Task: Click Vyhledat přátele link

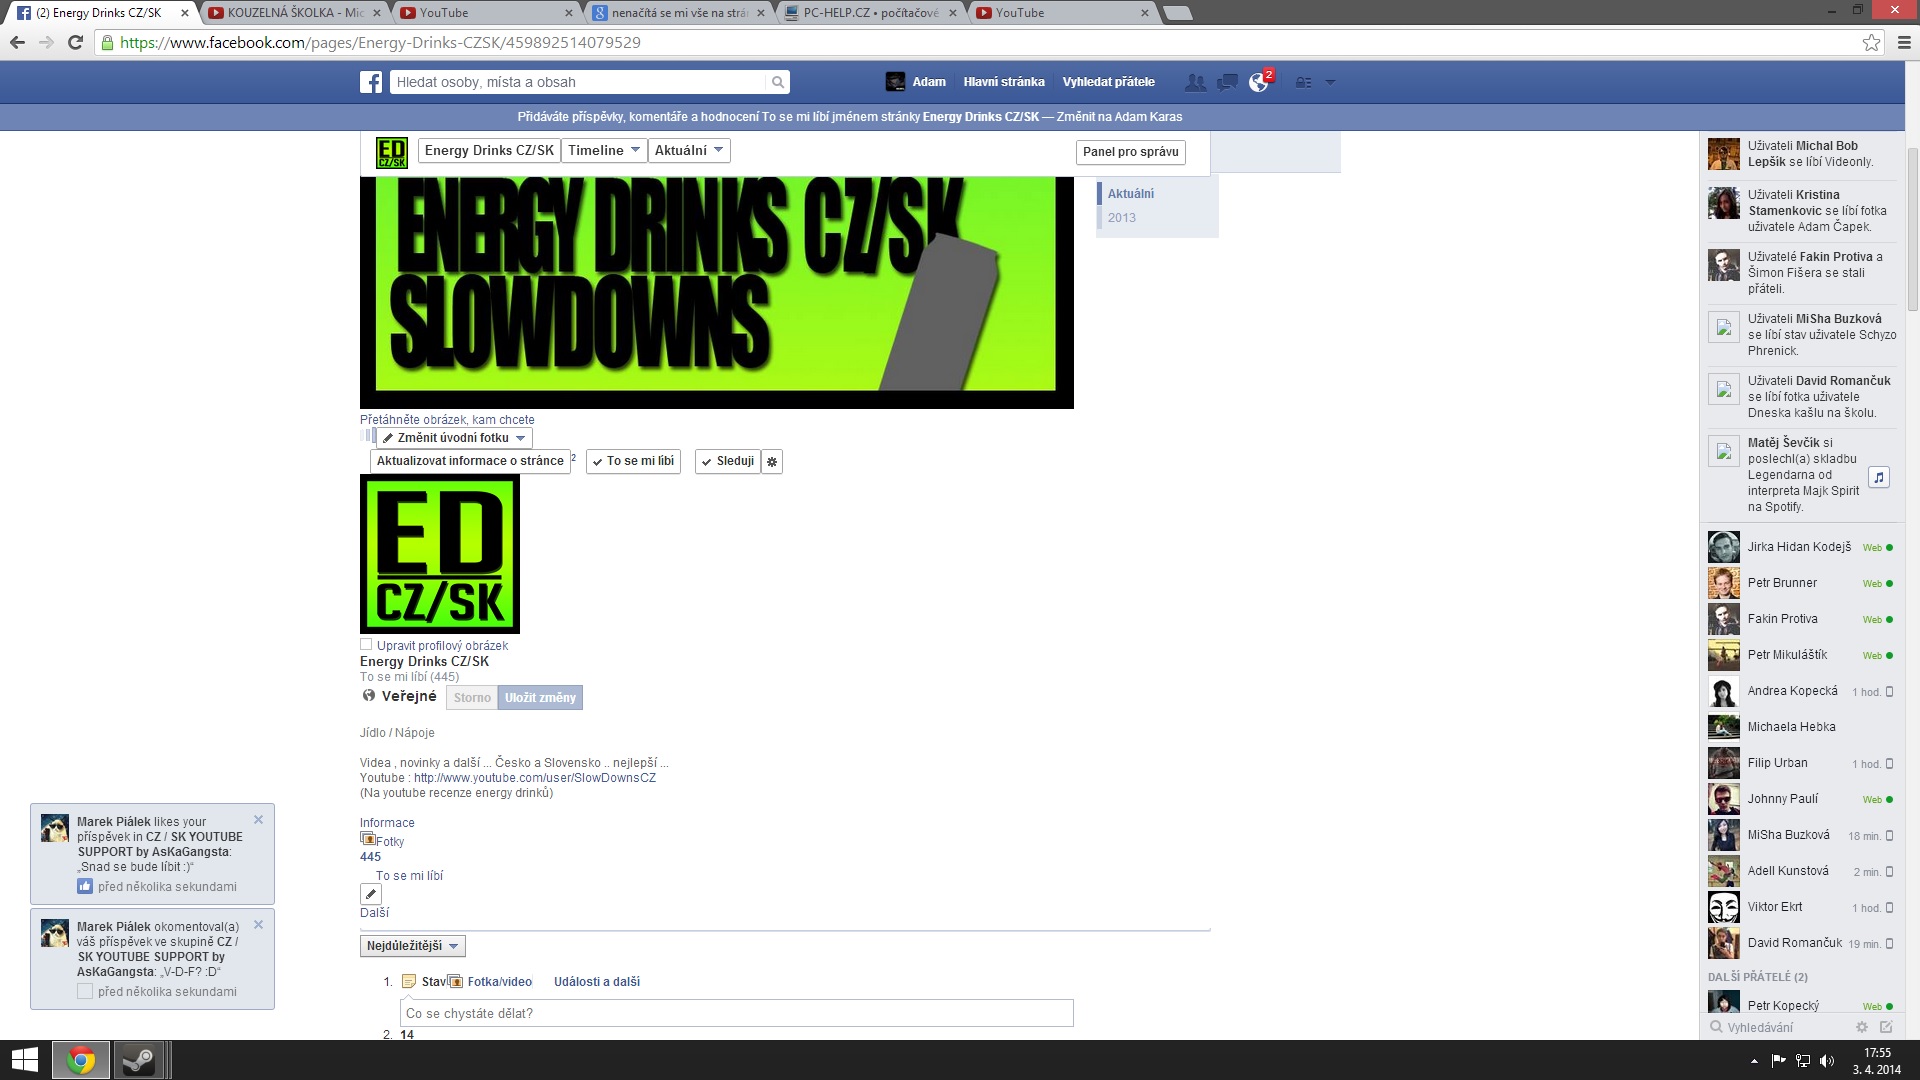Action: (x=1108, y=82)
